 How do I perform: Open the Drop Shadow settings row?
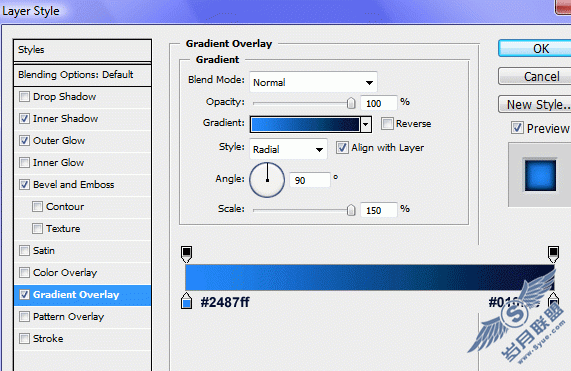(82, 97)
